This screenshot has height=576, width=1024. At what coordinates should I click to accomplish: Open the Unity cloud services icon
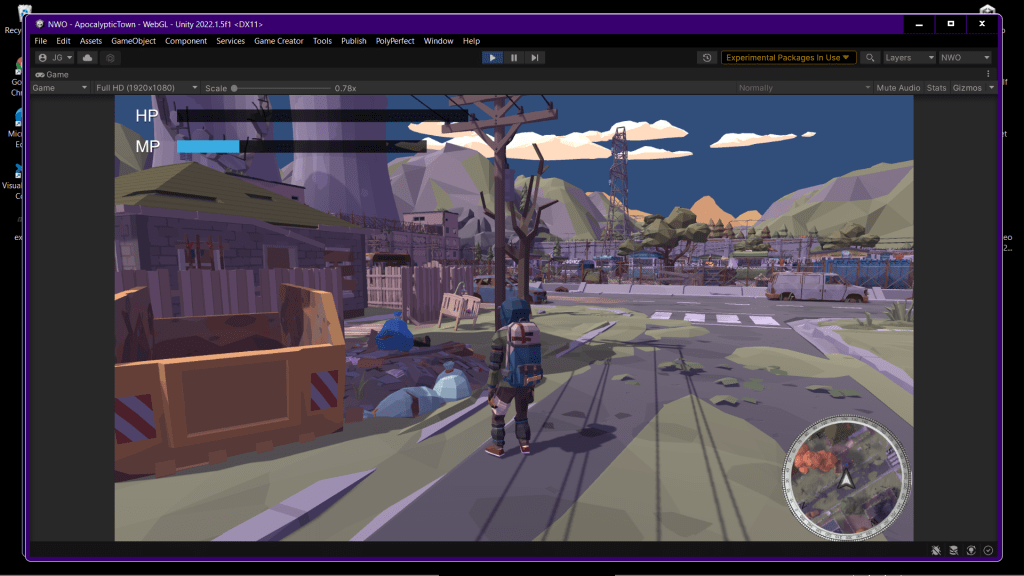pyautogui.click(x=88, y=58)
